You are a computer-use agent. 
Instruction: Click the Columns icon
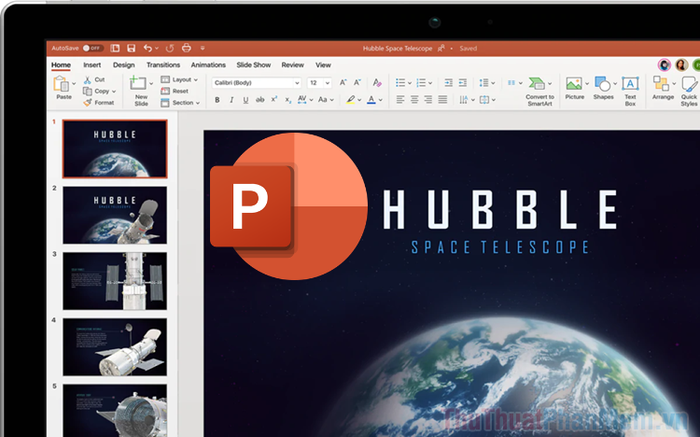[512, 83]
